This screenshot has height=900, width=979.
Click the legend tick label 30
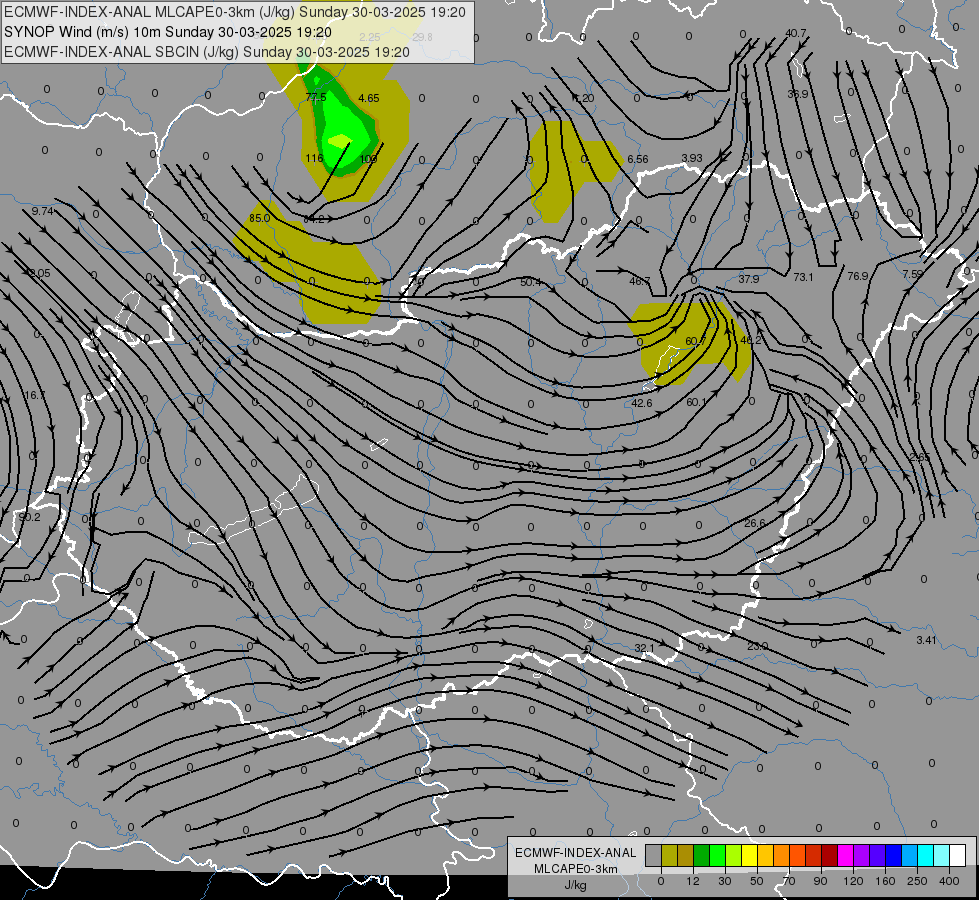(724, 881)
